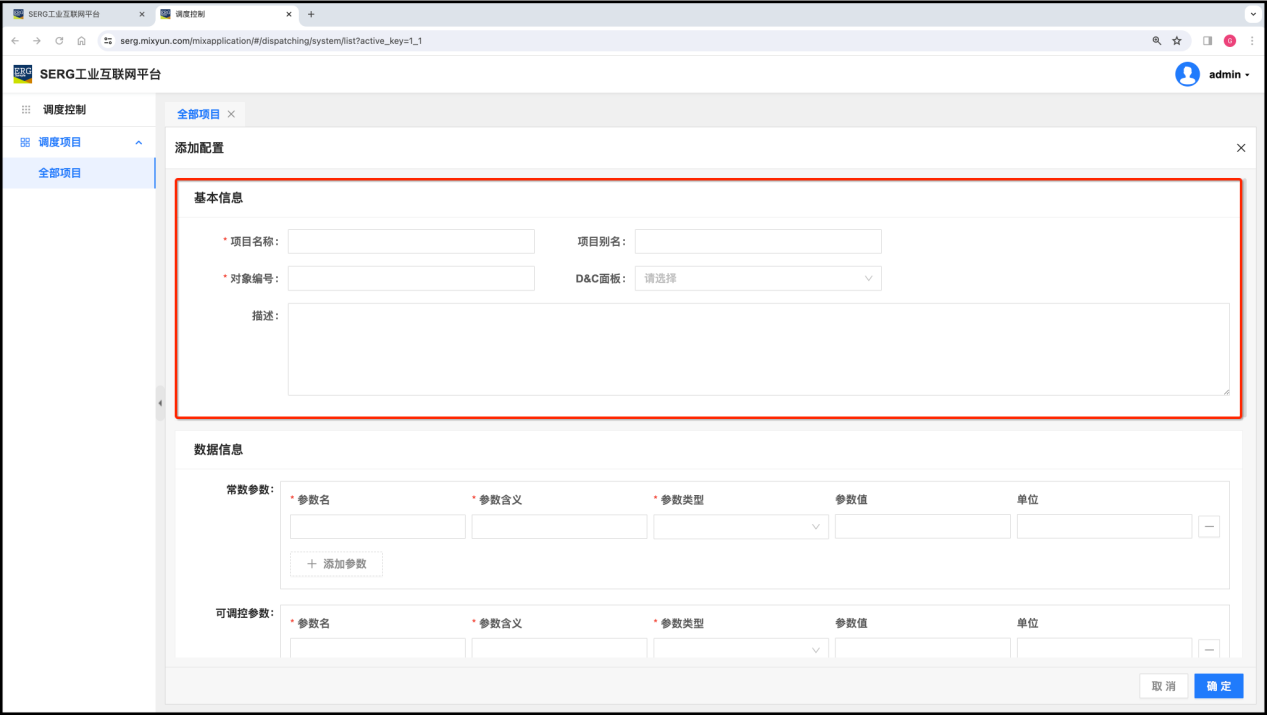Click the browser home icon

[x=81, y=41]
